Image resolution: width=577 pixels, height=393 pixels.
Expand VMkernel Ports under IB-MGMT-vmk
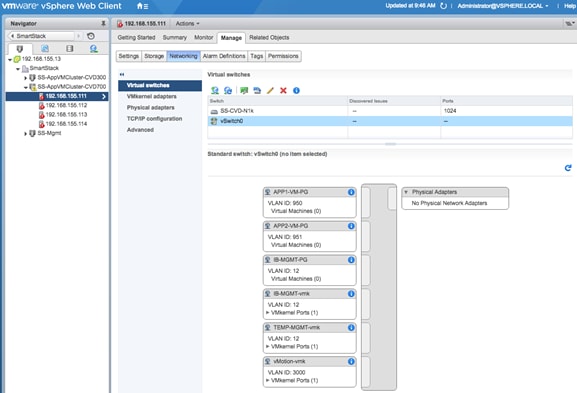coord(268,313)
